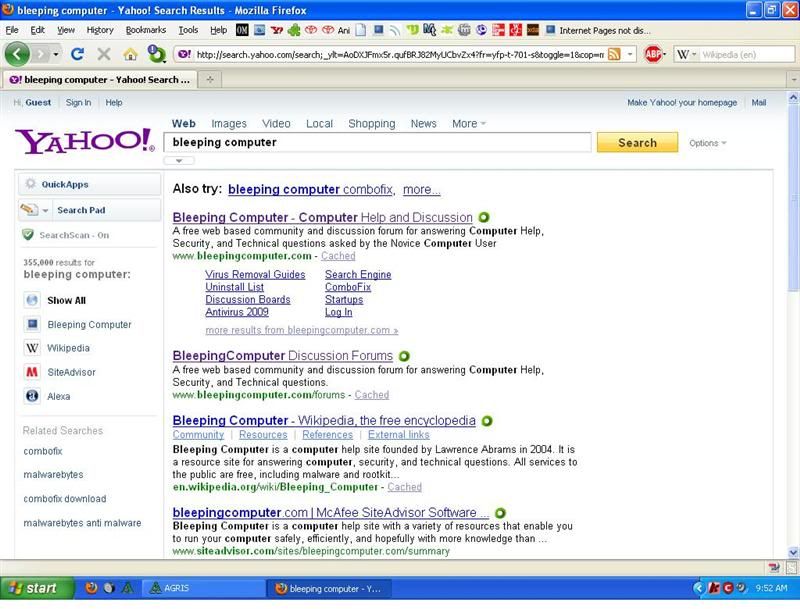Go to the Home page icon

pos(131,54)
